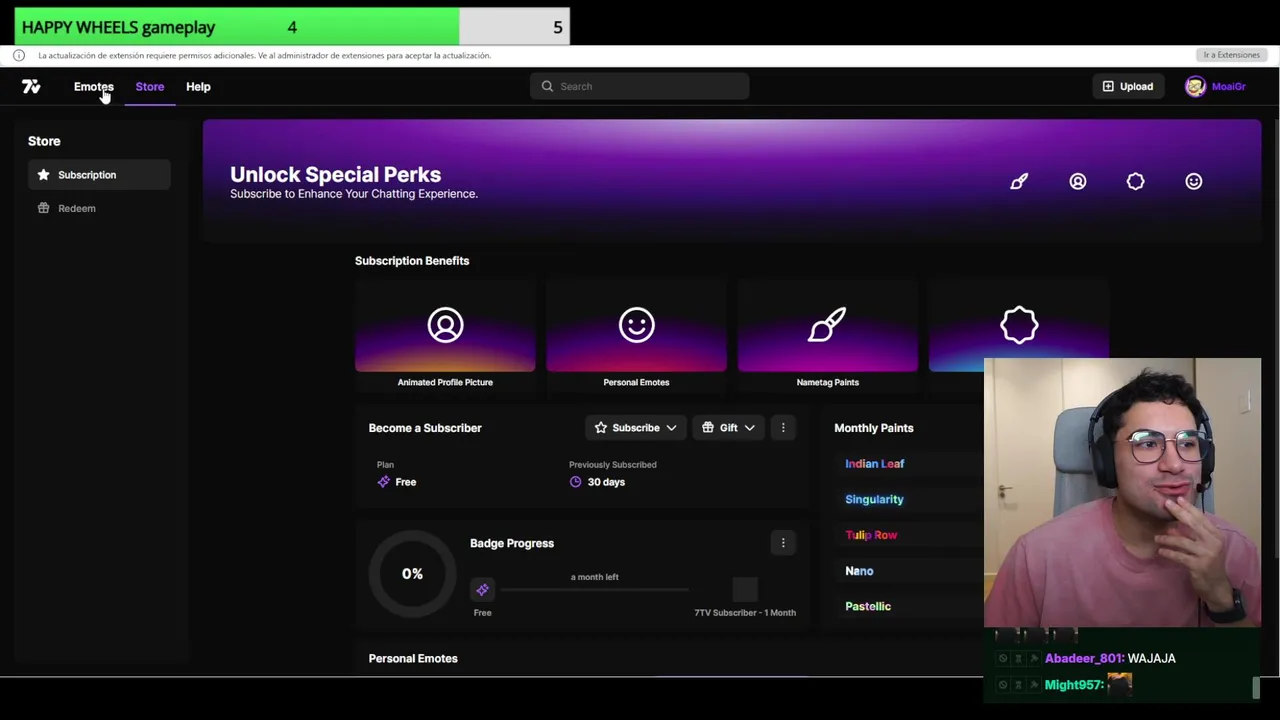The image size is (1280, 720).
Task: Click the 0% progress ring
Action: pos(412,574)
